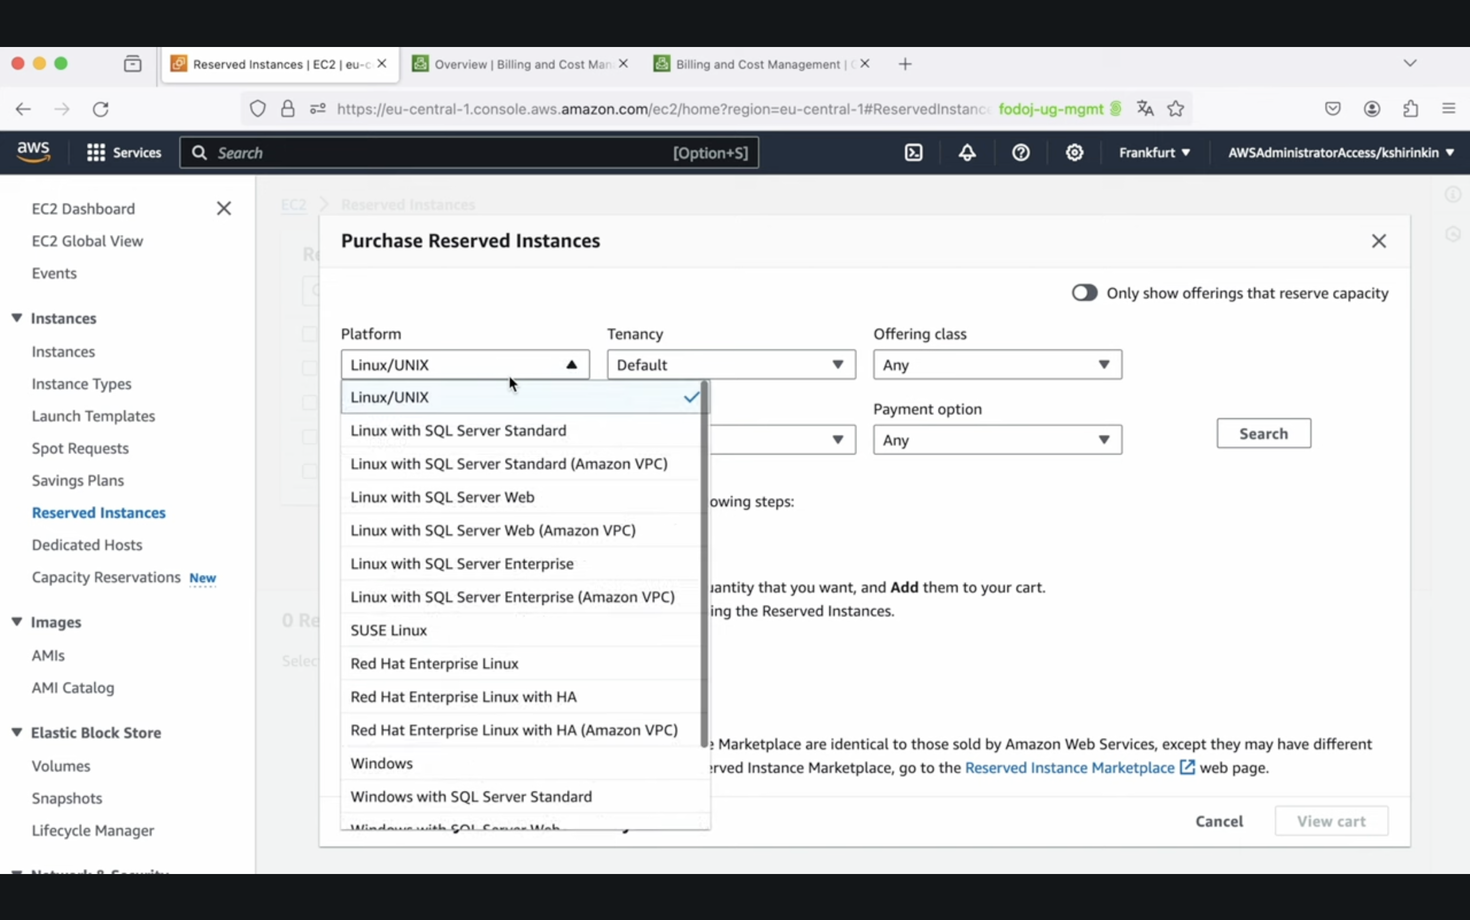Toggle only show offerings that reserve capacity
The width and height of the screenshot is (1470, 920).
1084,293
